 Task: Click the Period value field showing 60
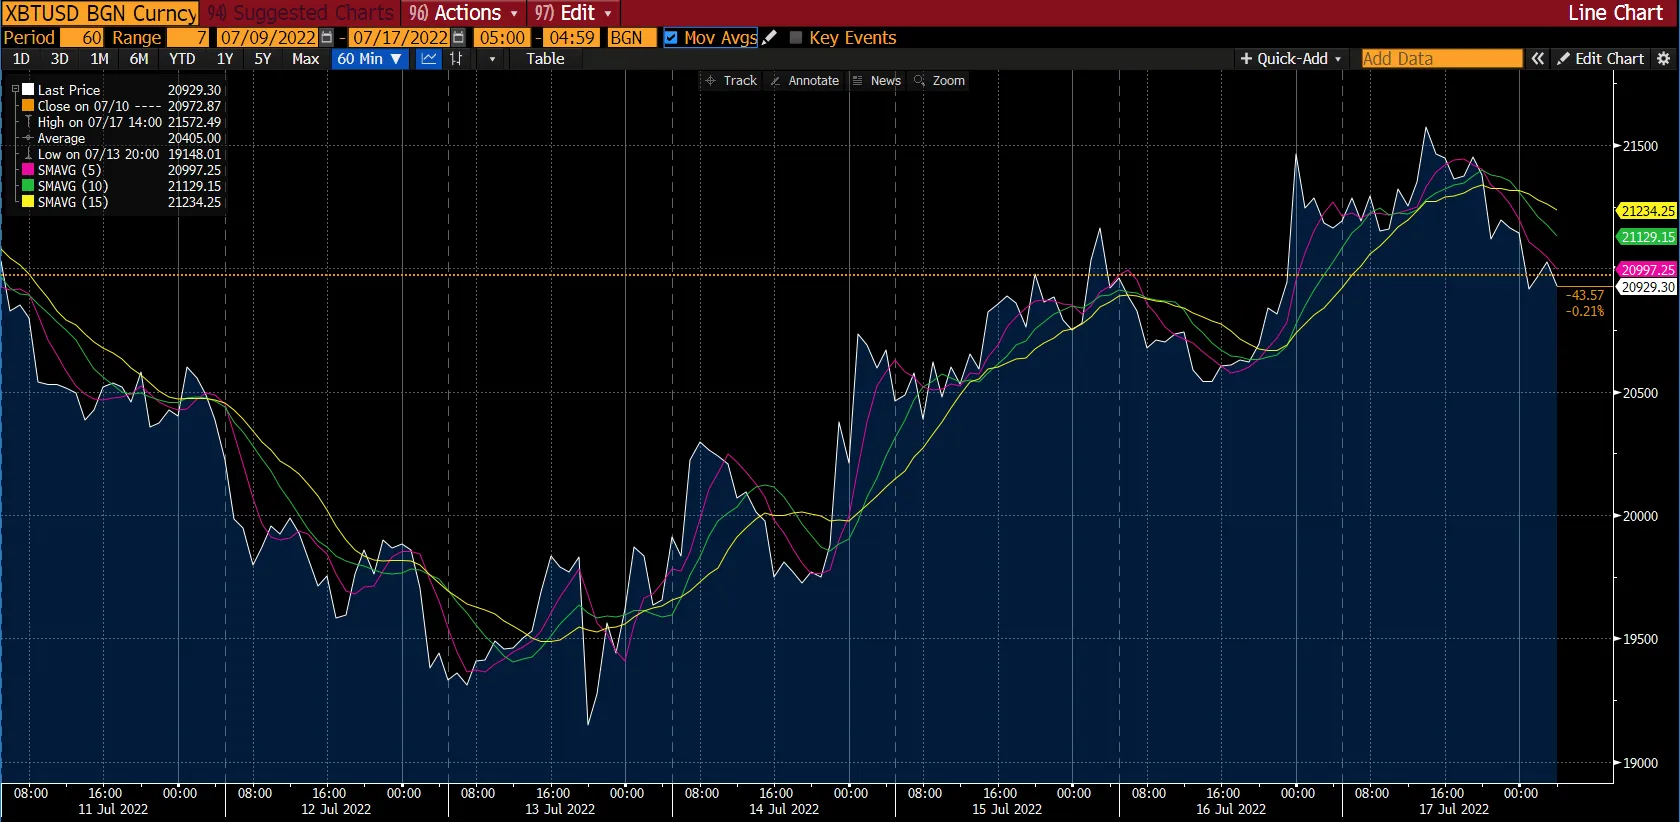(x=82, y=38)
